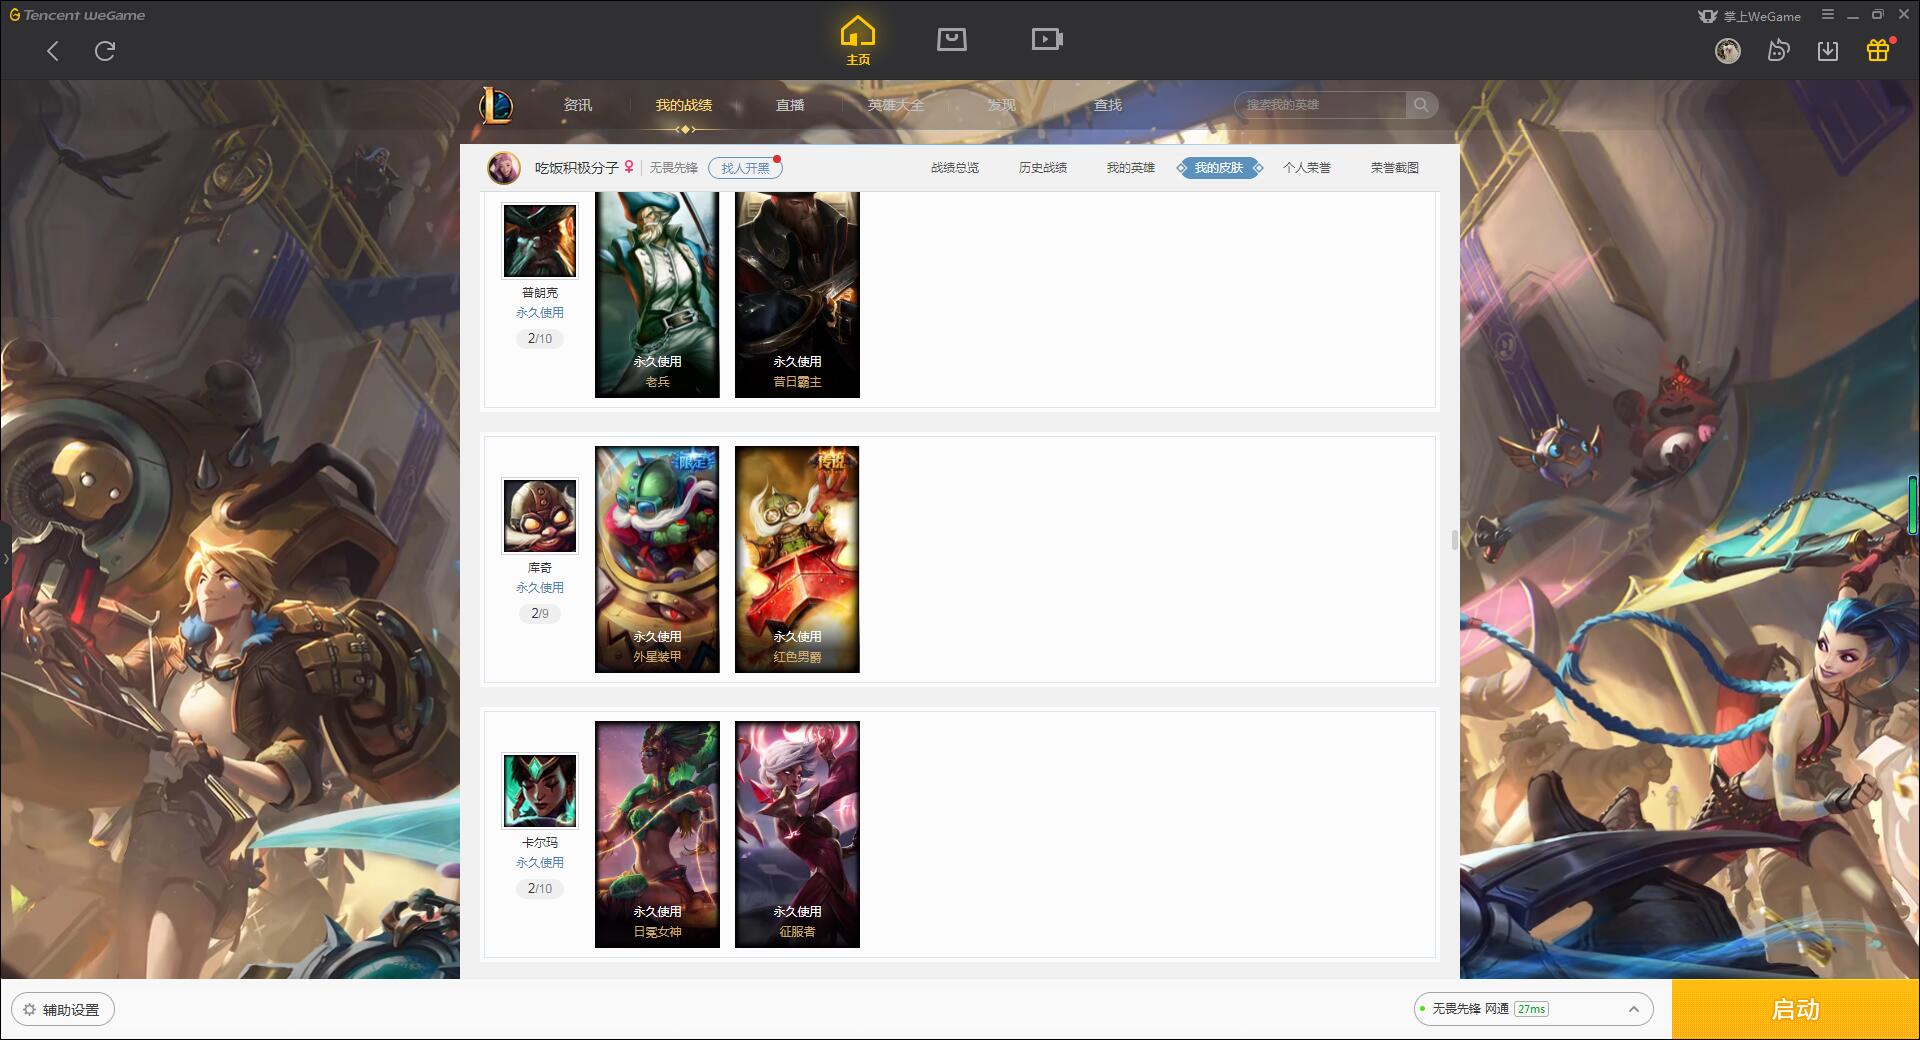The width and height of the screenshot is (1920, 1040).
Task: Open the 掌上WeGame mobile link
Action: [1749, 16]
